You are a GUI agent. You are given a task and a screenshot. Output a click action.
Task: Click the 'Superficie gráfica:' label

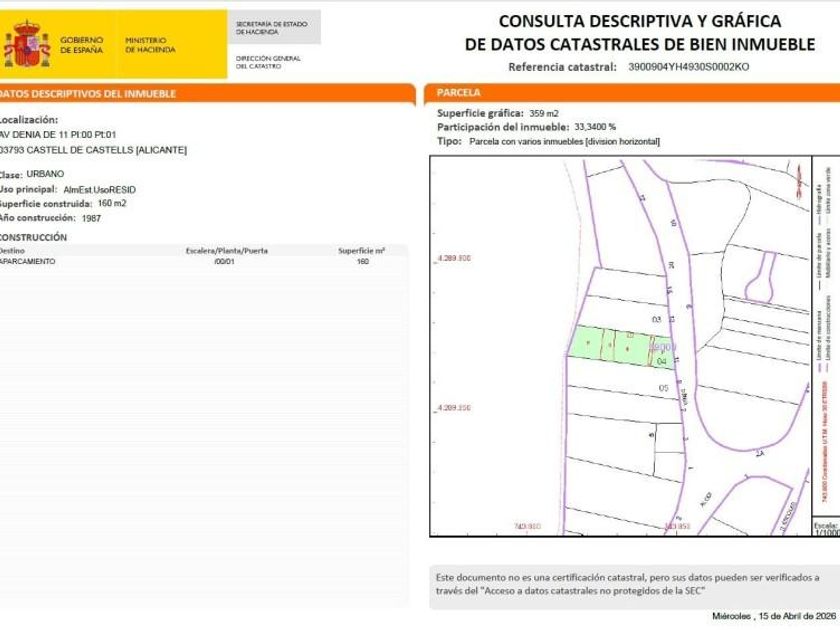click(480, 114)
